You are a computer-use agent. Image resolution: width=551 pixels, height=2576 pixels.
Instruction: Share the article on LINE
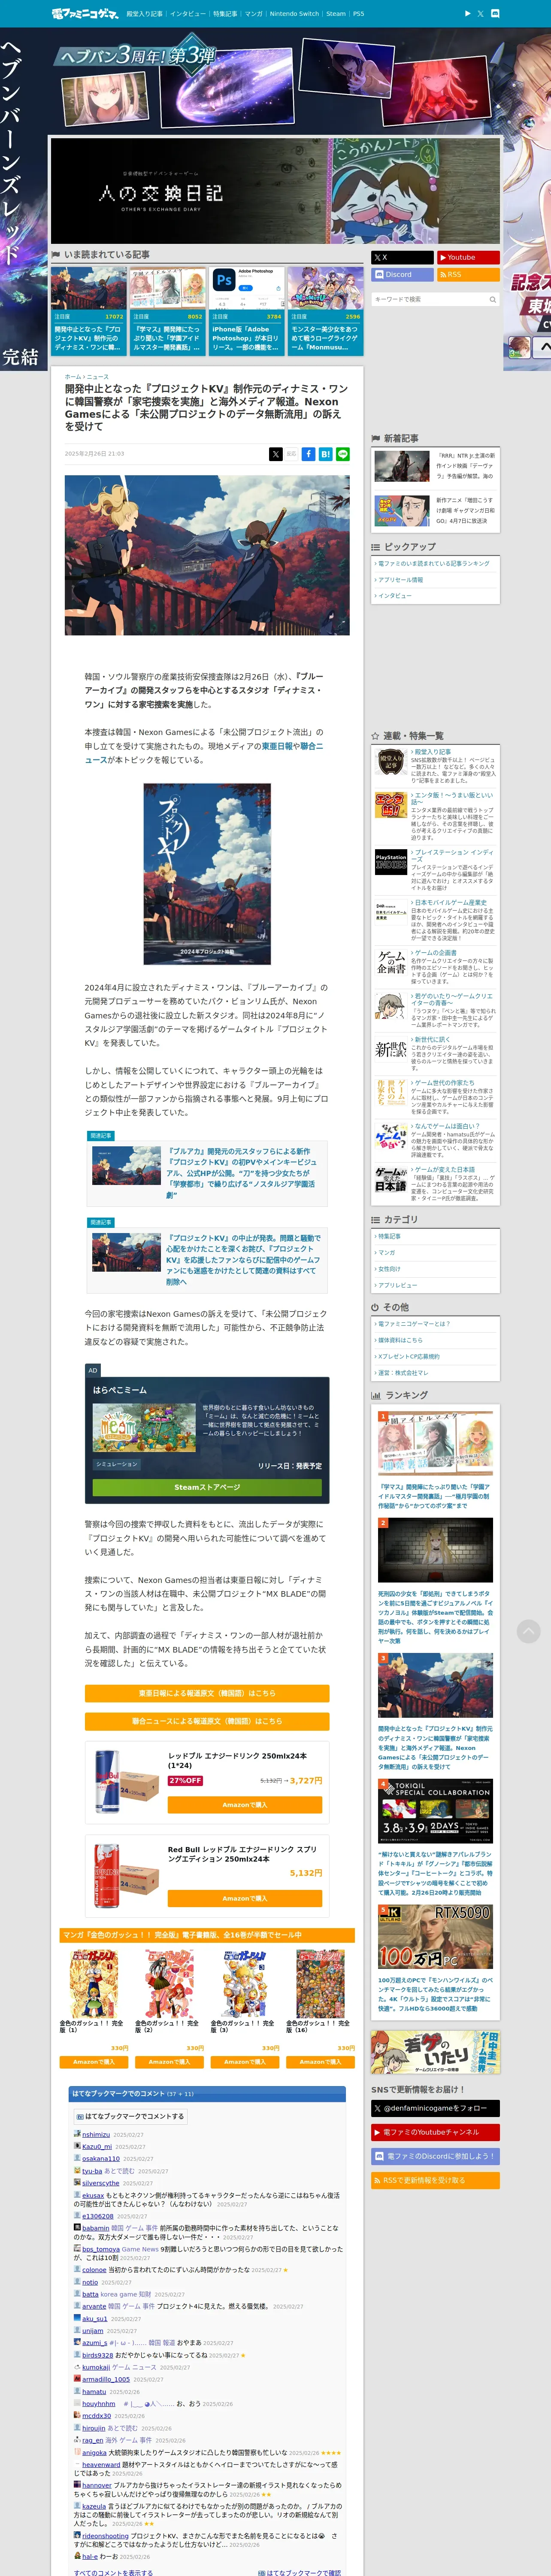(x=343, y=454)
